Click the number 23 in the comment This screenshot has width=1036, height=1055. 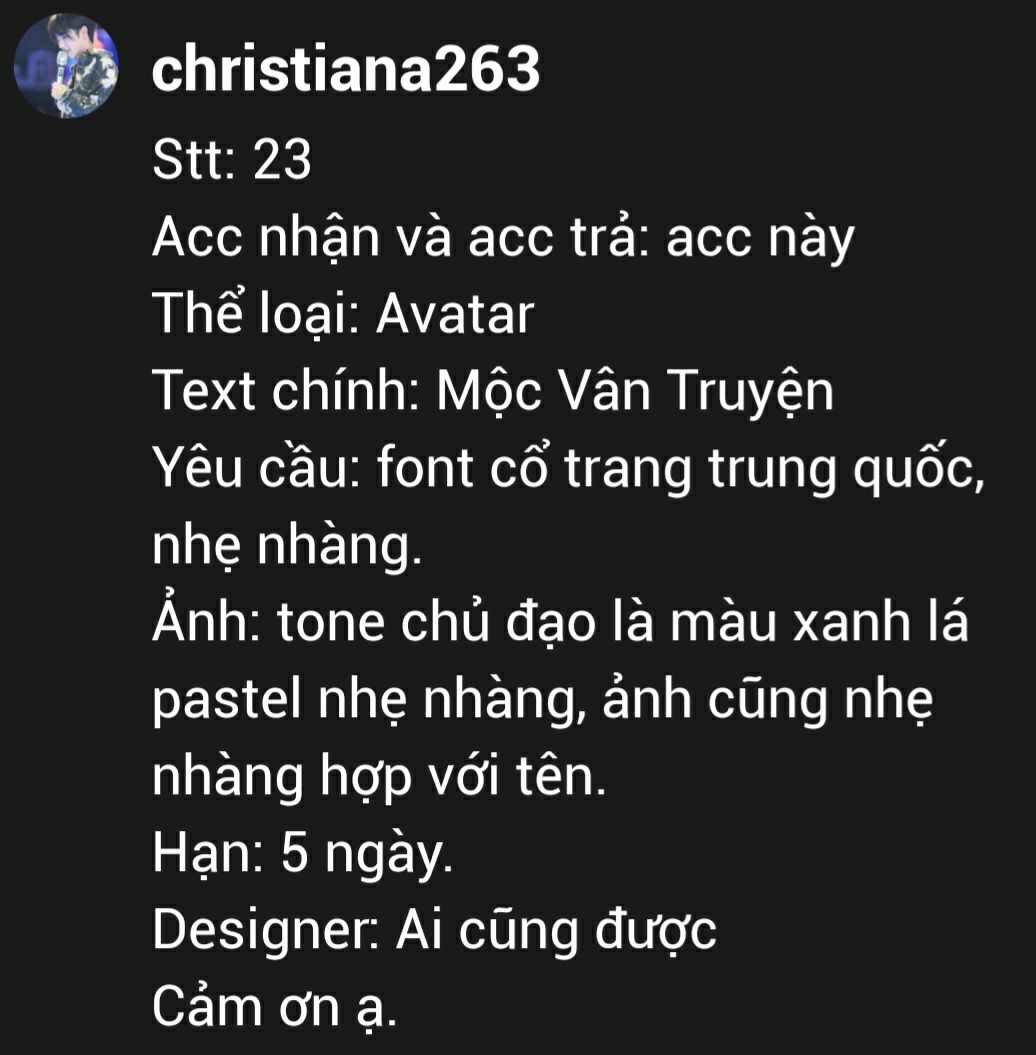[283, 160]
